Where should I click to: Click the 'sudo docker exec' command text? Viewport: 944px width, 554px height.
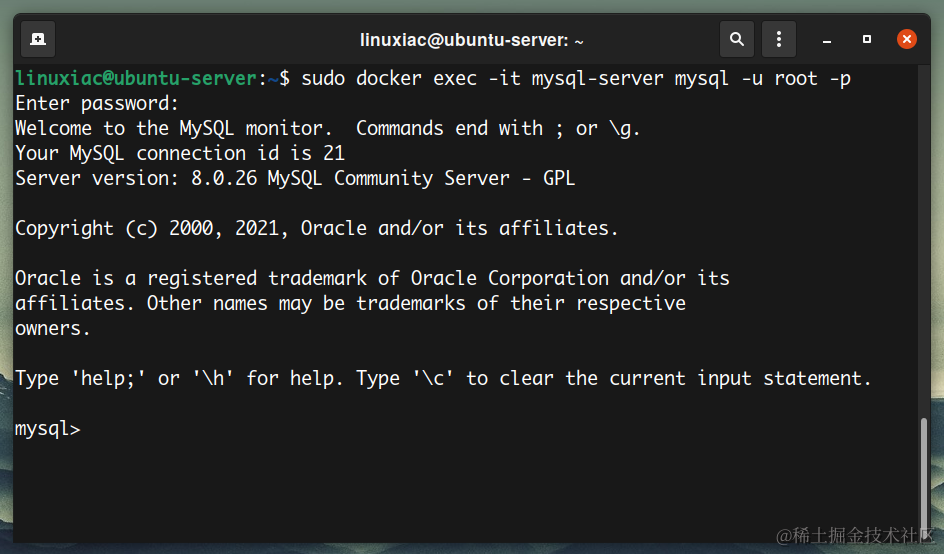(576, 79)
